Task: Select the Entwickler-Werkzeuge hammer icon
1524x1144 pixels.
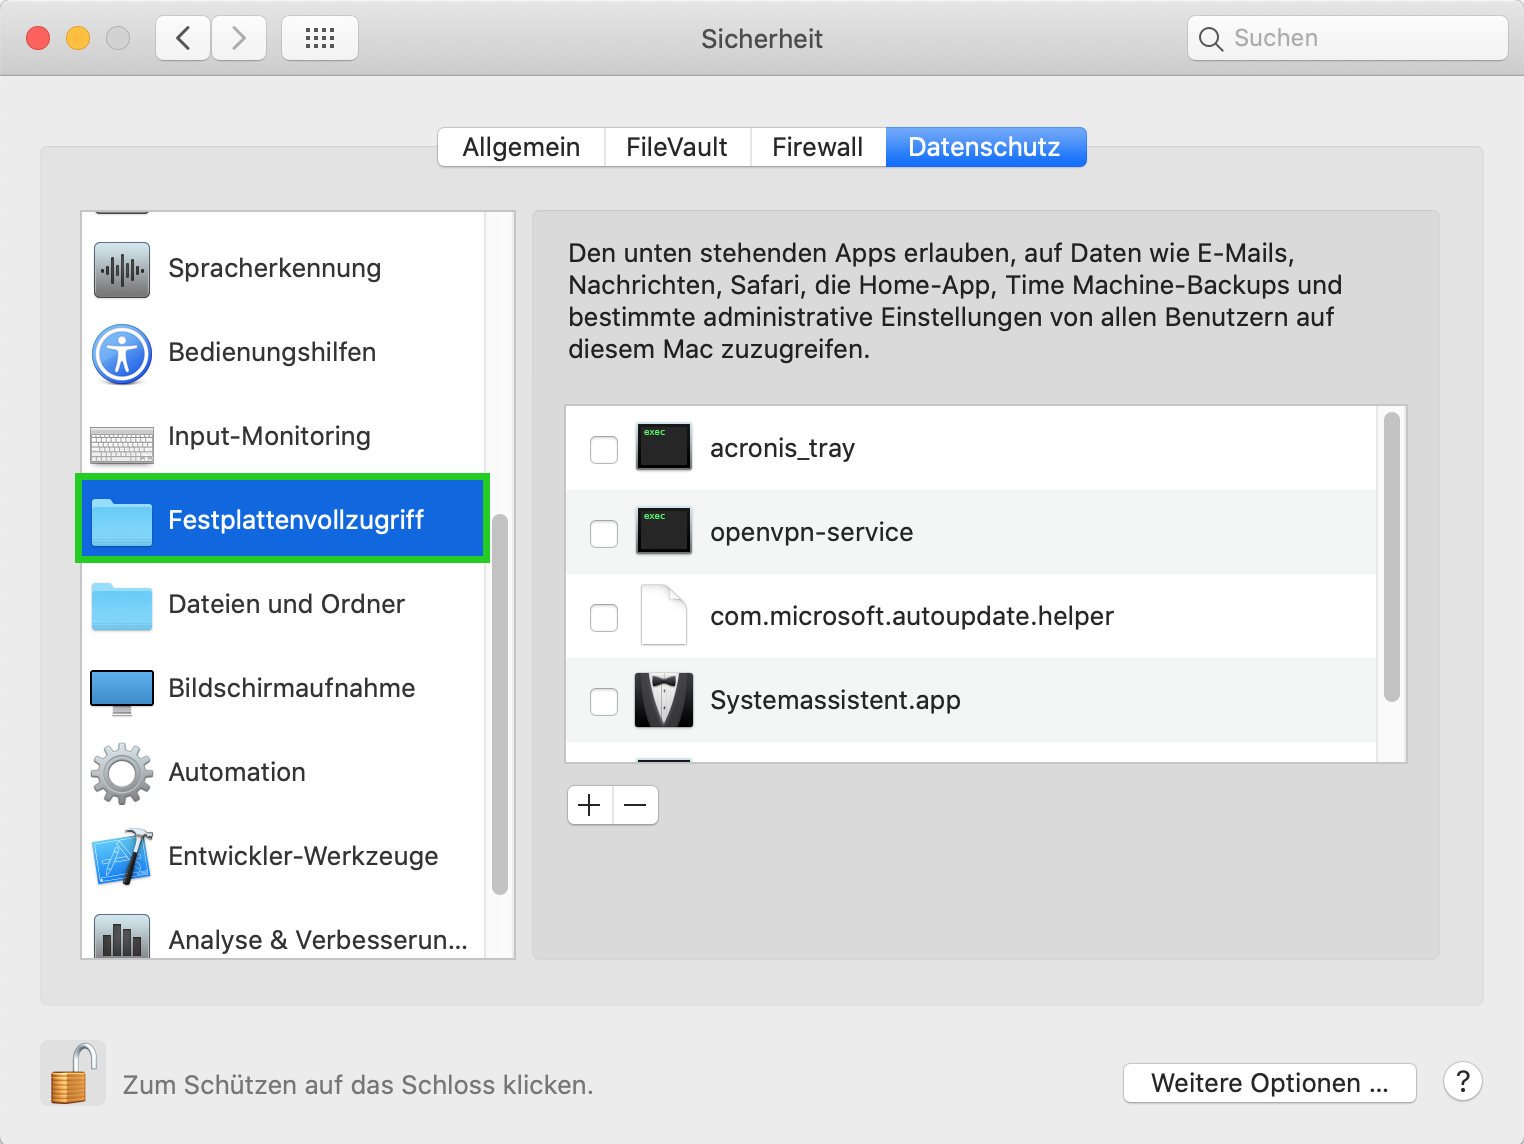Action: 120,856
